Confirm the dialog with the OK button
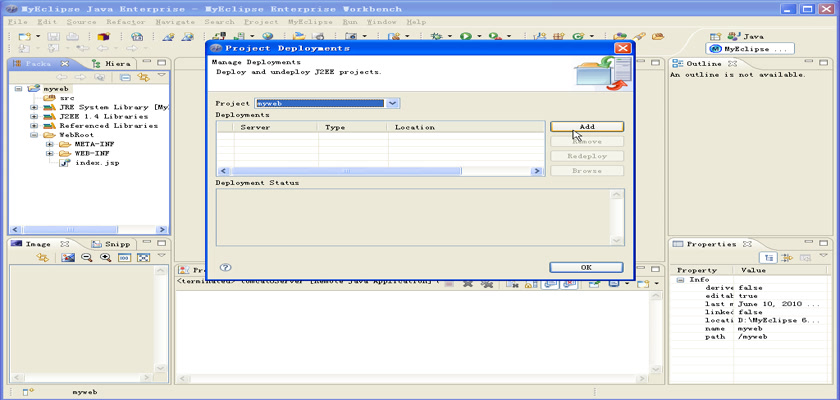 586,267
